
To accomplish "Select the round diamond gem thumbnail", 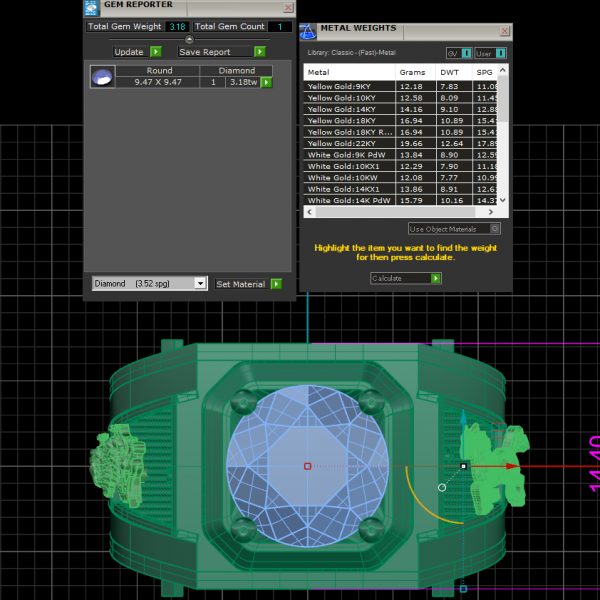I will (x=101, y=77).
